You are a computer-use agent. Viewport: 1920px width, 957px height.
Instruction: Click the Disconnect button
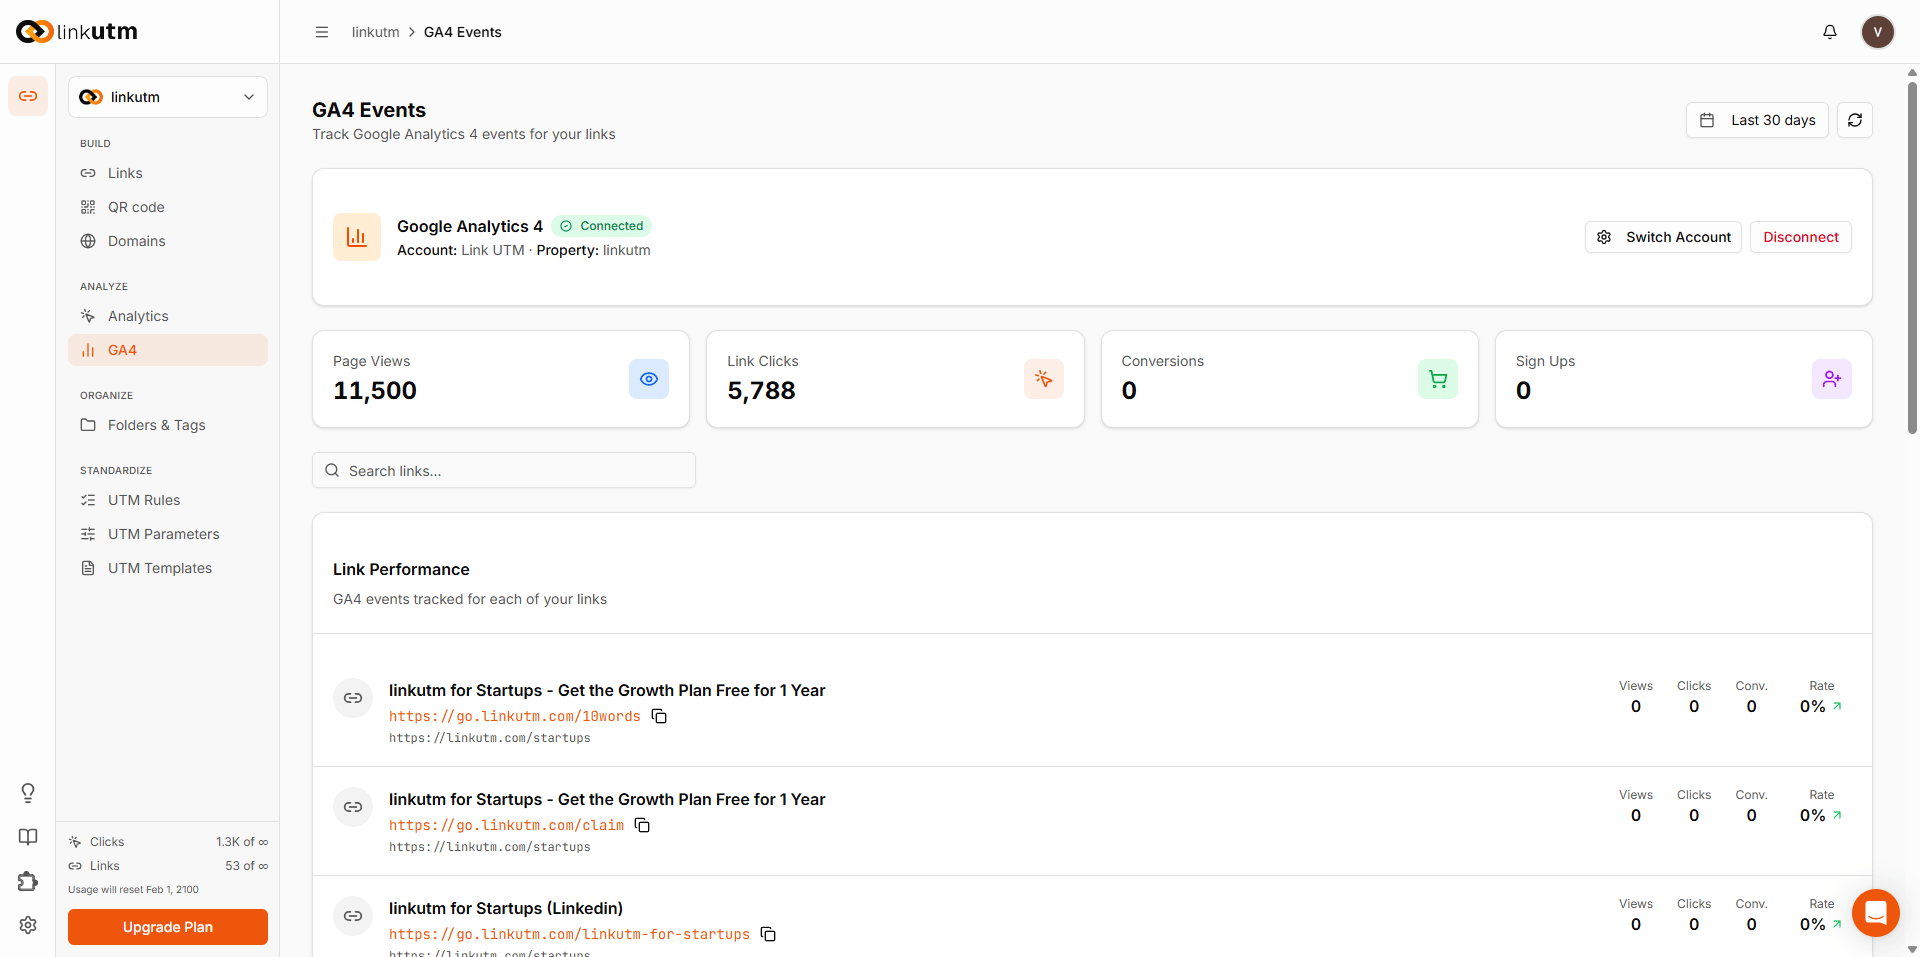pos(1801,237)
